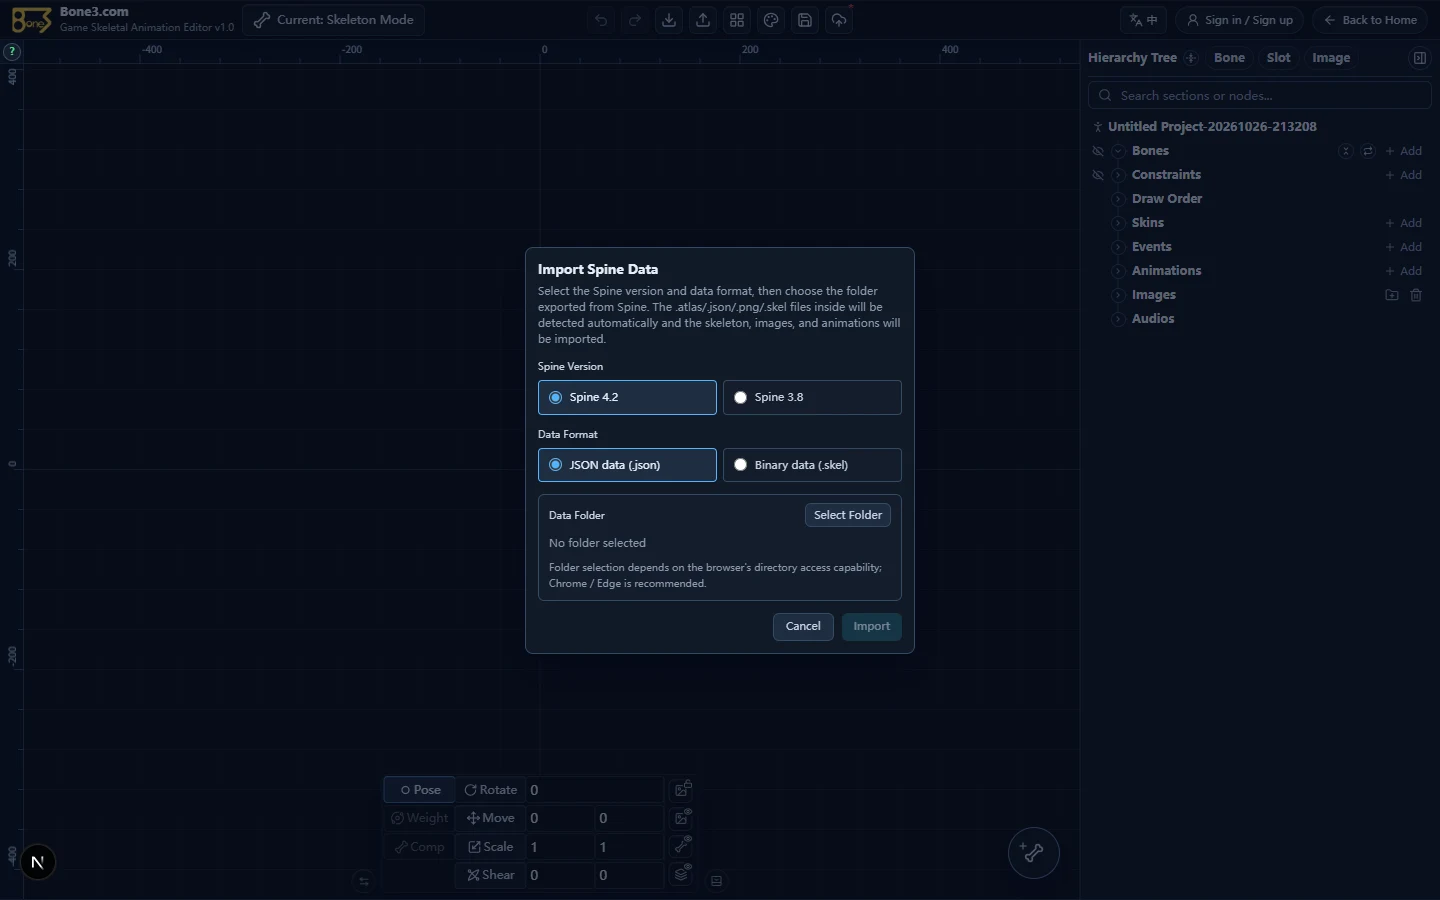1440x900 pixels.
Task: Click the Select Folder button
Action: (x=848, y=515)
